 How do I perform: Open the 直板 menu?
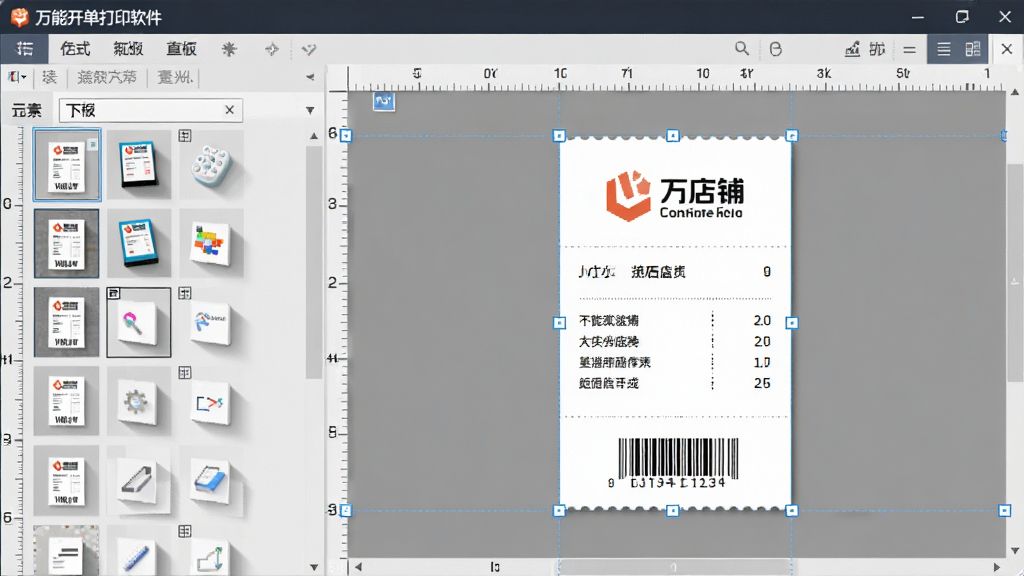pyautogui.click(x=182, y=49)
